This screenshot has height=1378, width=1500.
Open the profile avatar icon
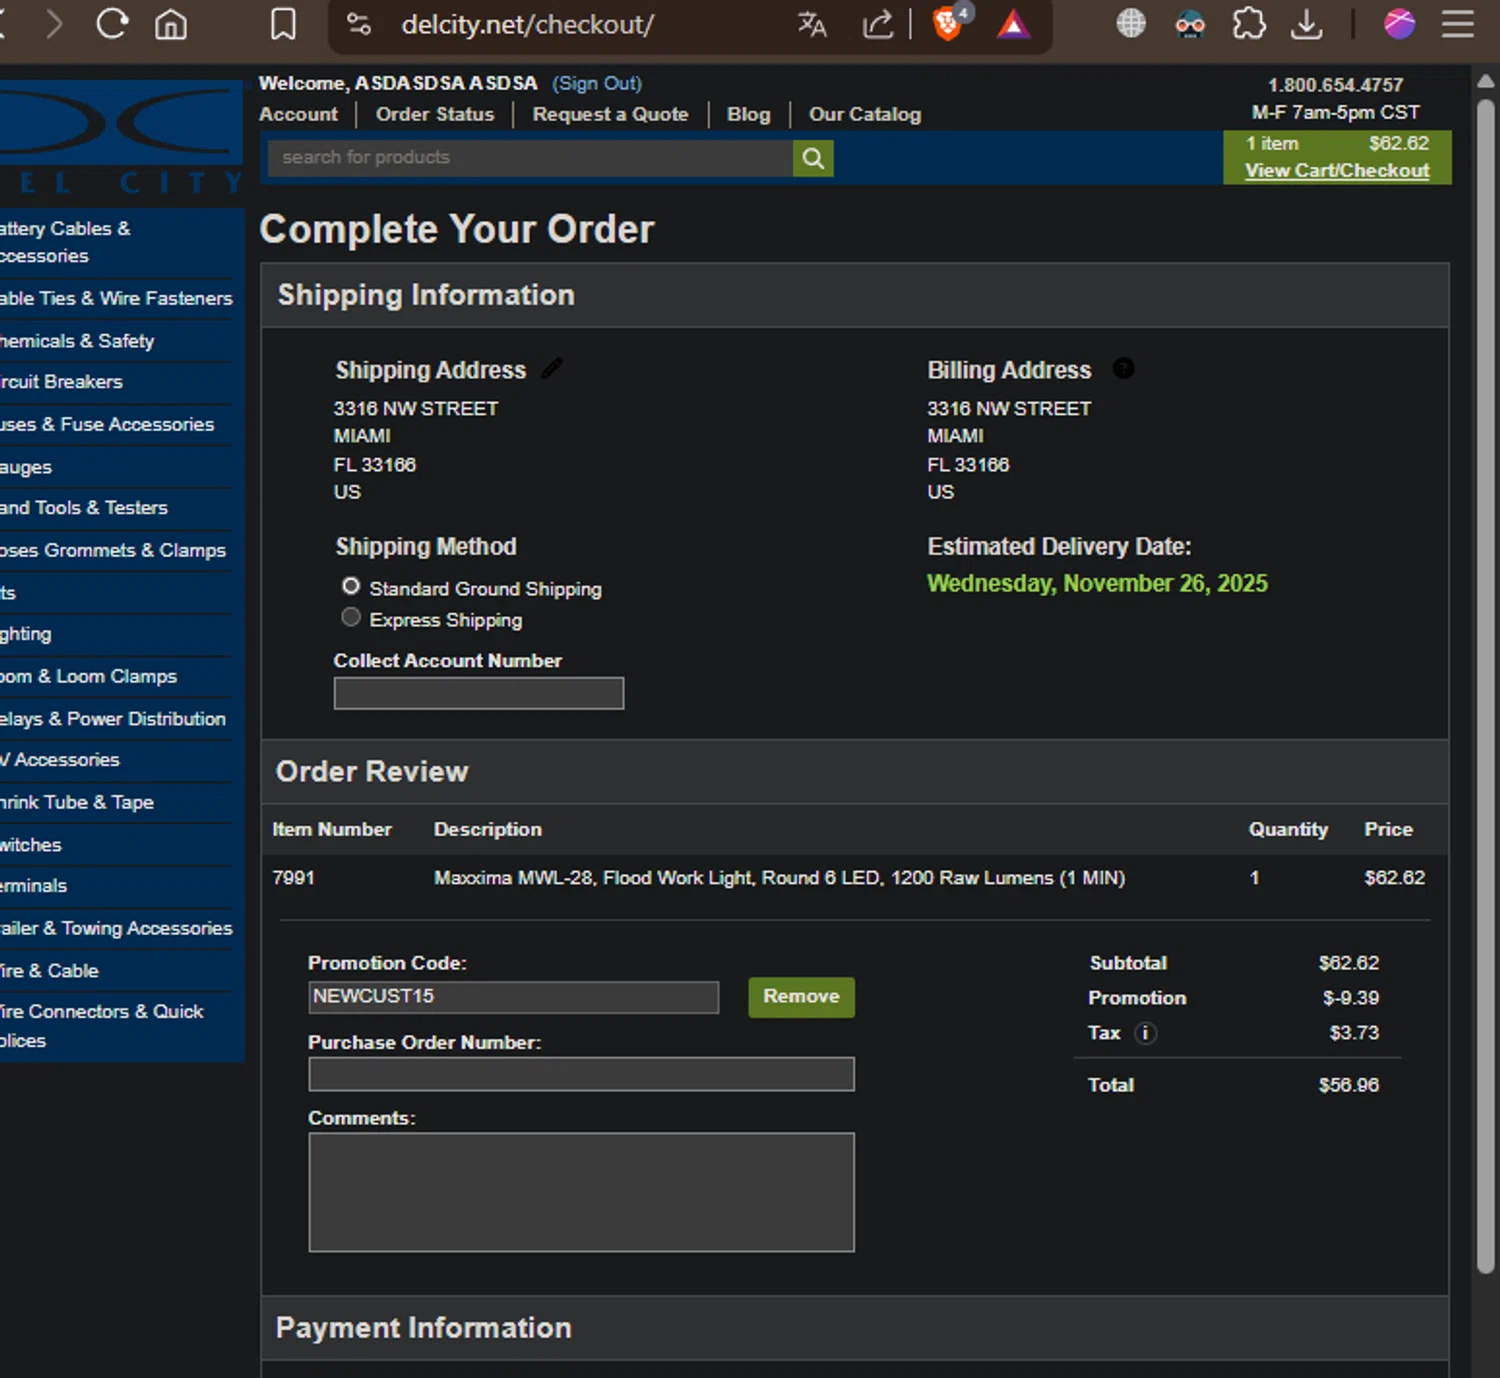(x=1399, y=24)
